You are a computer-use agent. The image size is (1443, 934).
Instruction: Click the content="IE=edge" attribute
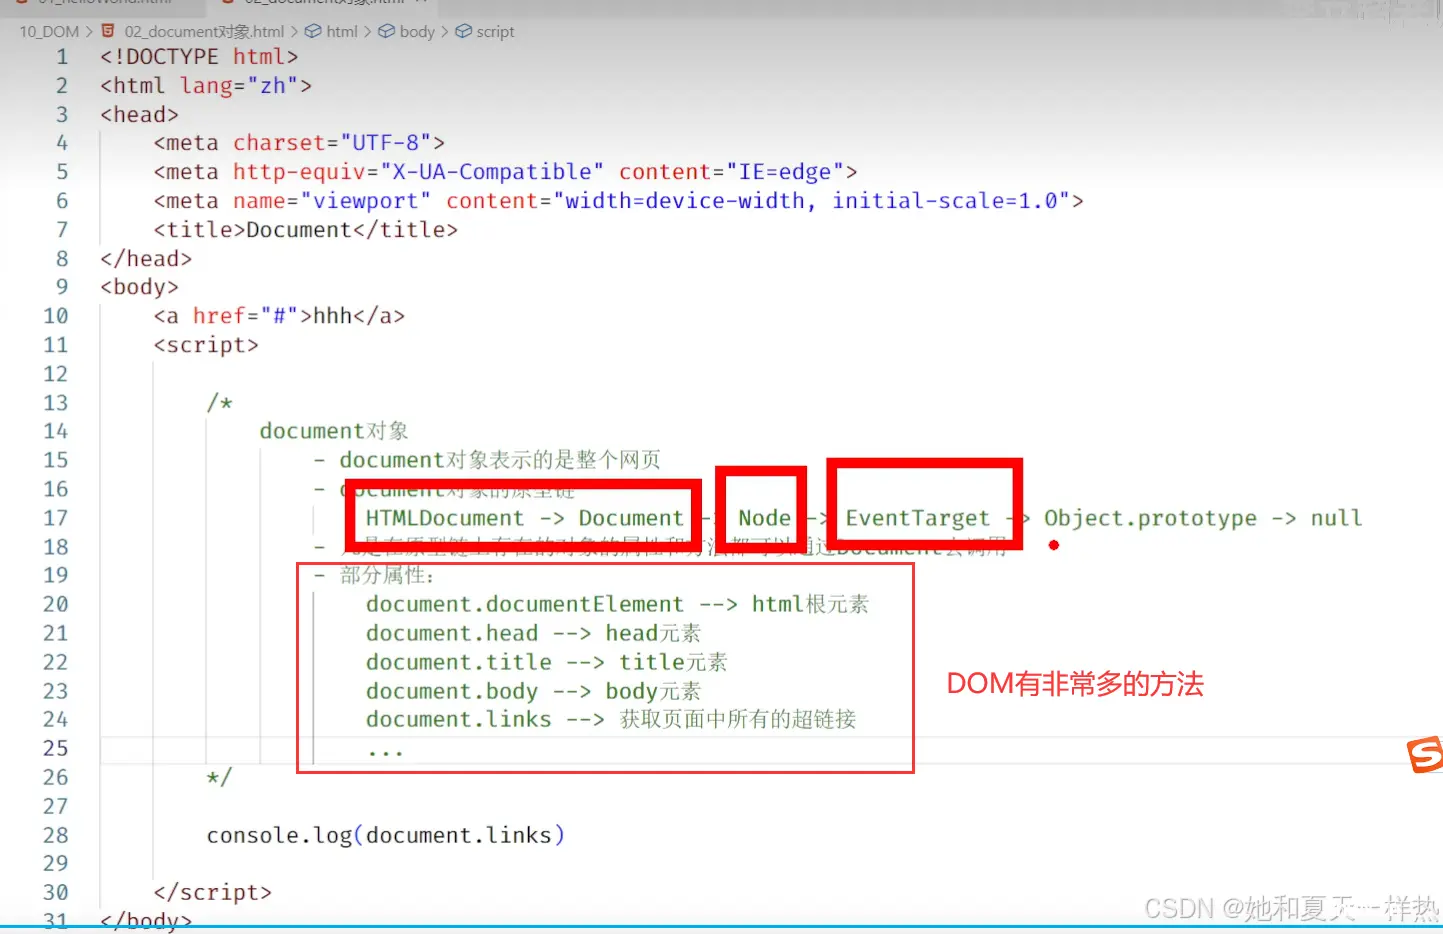tap(731, 172)
